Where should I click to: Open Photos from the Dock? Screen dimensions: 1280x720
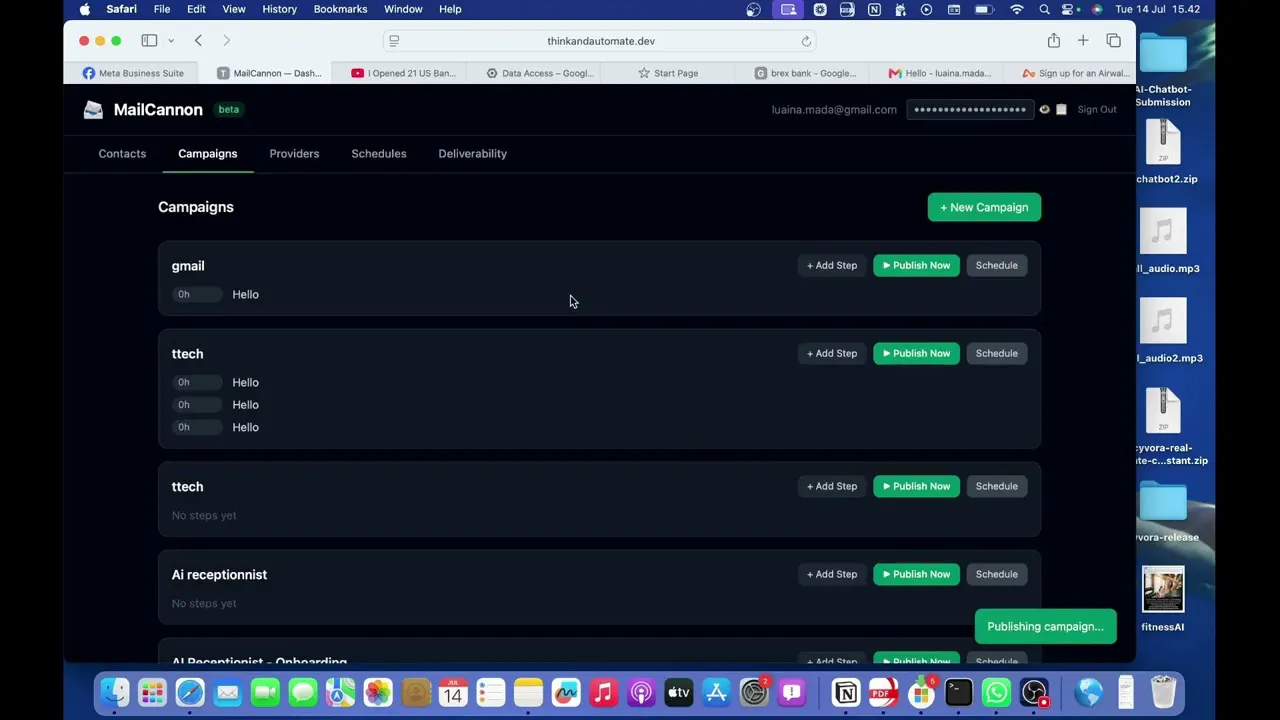[x=378, y=692]
